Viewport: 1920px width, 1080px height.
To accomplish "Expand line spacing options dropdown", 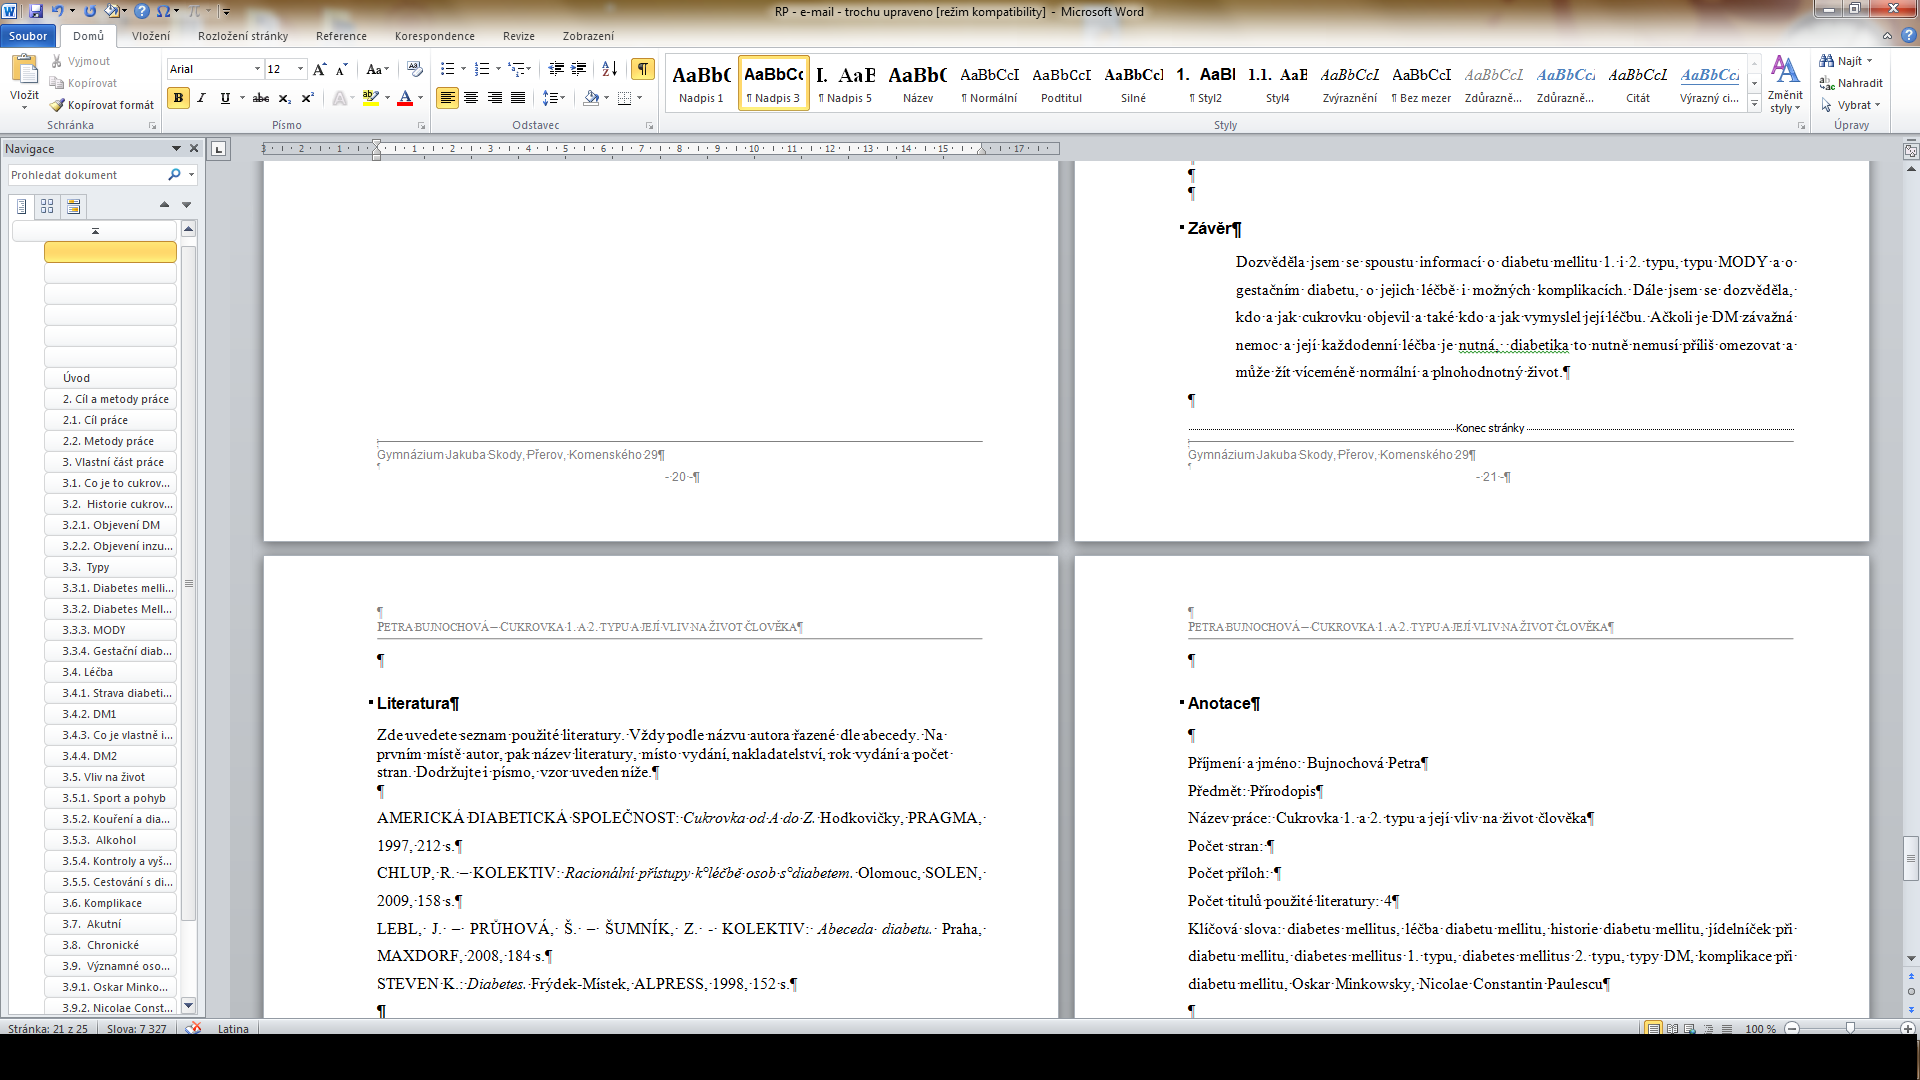I will (x=563, y=98).
